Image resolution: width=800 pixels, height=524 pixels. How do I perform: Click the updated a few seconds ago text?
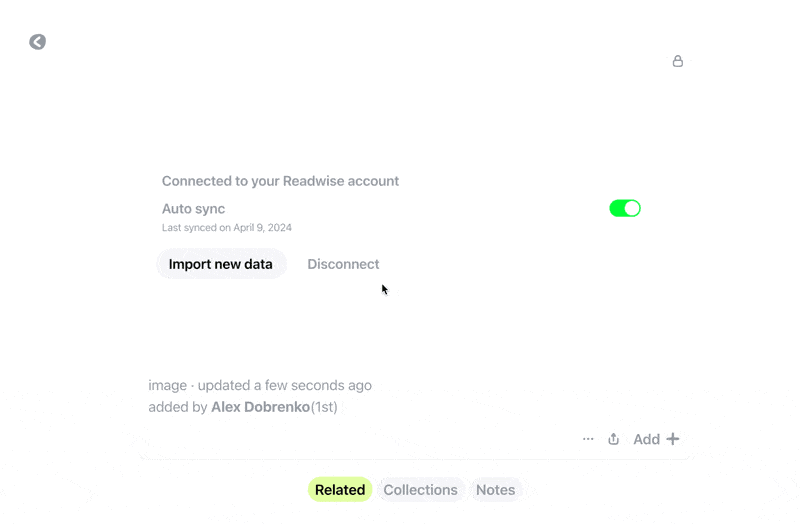tap(285, 385)
